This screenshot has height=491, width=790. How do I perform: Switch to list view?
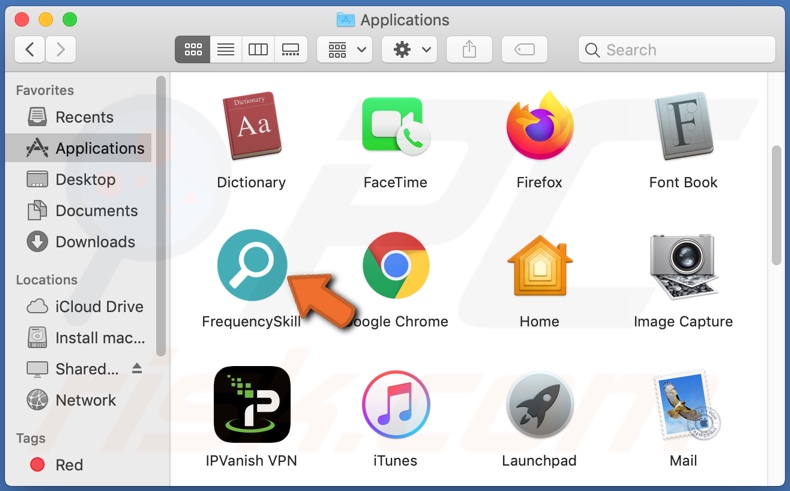(x=226, y=49)
